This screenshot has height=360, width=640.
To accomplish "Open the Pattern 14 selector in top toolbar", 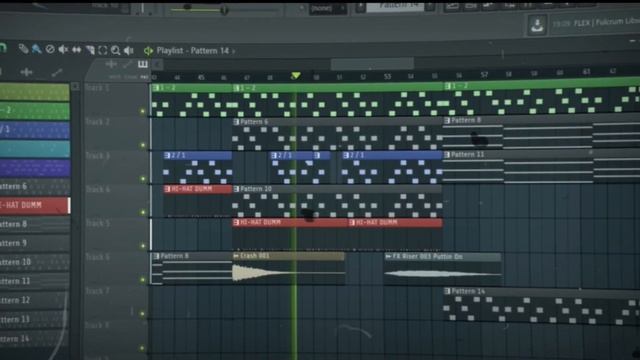I will (x=395, y=6).
